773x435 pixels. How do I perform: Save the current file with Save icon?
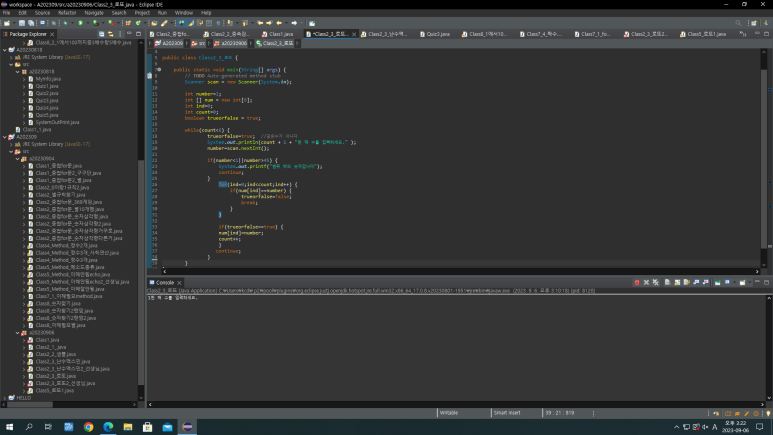(x=22, y=23)
